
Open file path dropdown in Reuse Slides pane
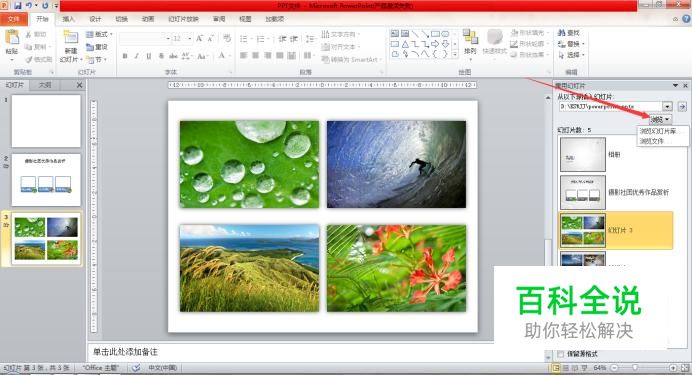click(x=667, y=106)
